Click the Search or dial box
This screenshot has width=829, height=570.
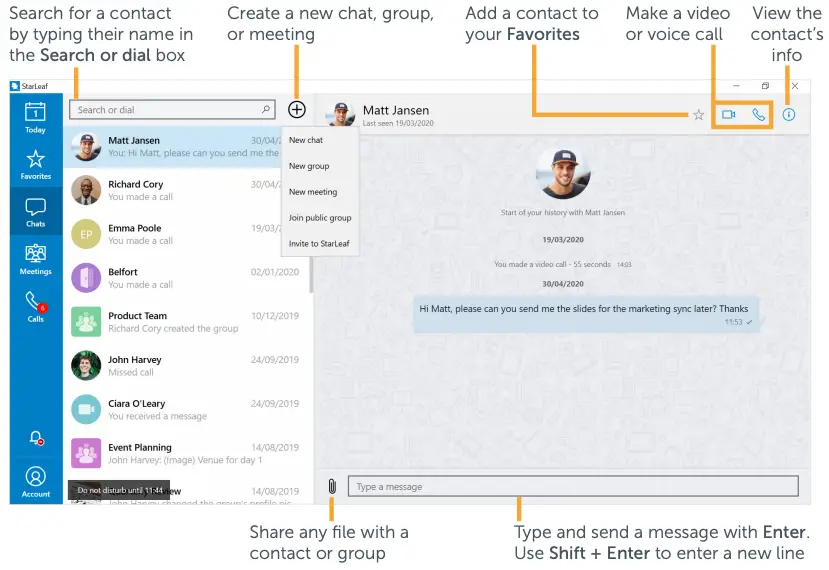pos(172,109)
